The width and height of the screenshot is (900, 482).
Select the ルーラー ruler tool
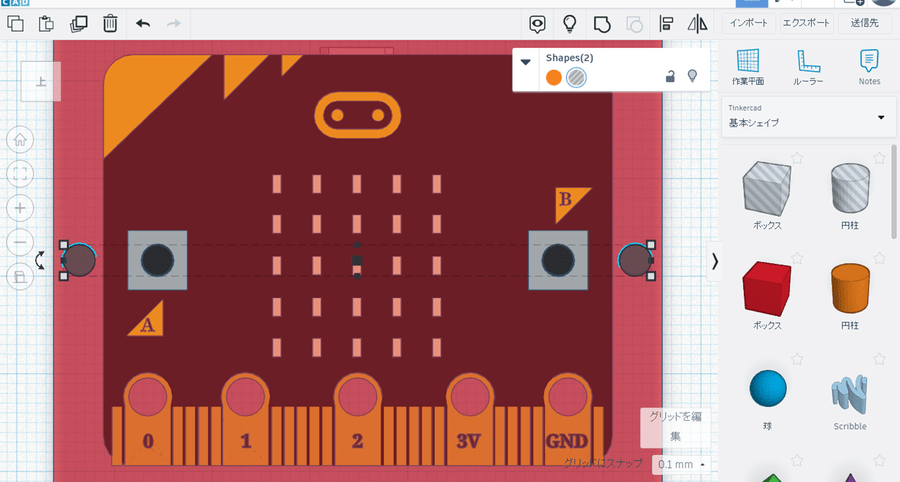[x=808, y=68]
